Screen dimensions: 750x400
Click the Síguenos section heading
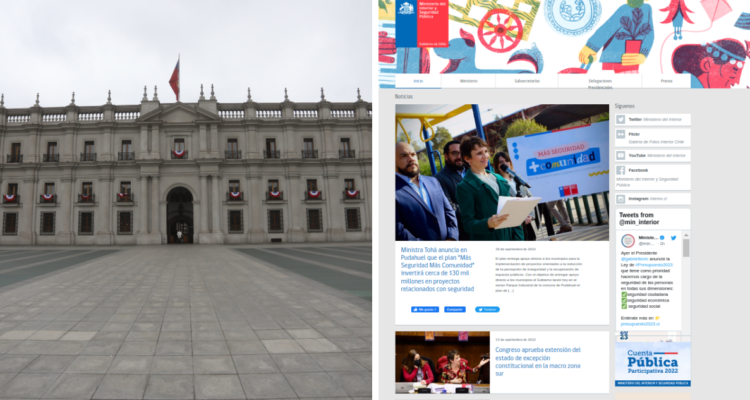point(625,106)
